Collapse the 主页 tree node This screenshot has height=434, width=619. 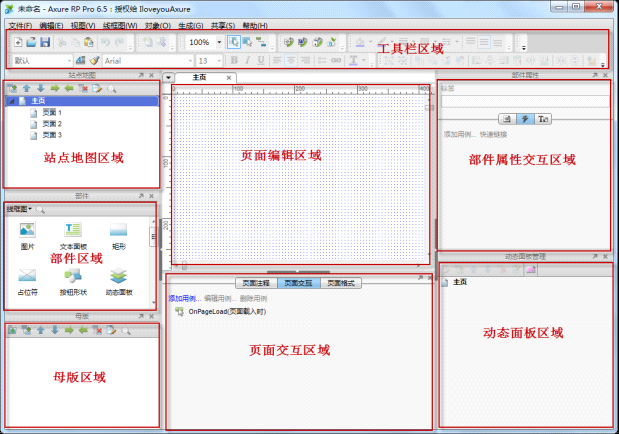click(x=11, y=101)
